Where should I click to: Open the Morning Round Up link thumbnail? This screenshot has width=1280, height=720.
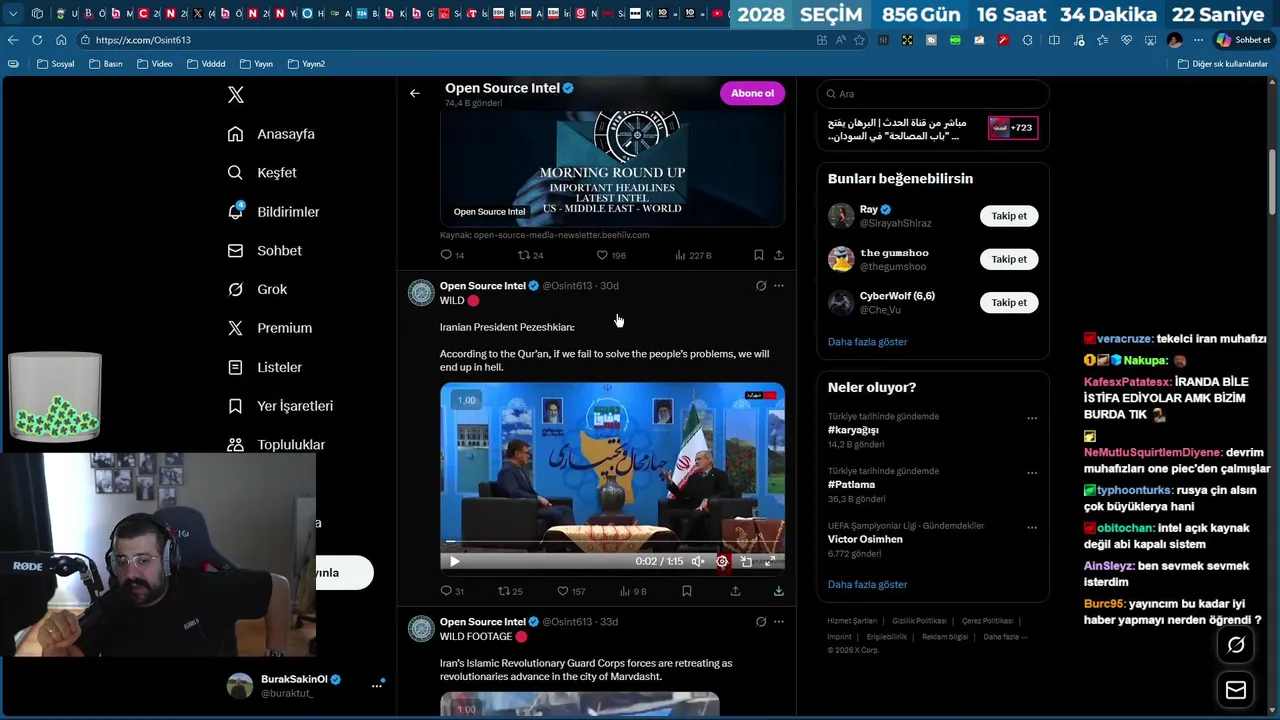[612, 170]
